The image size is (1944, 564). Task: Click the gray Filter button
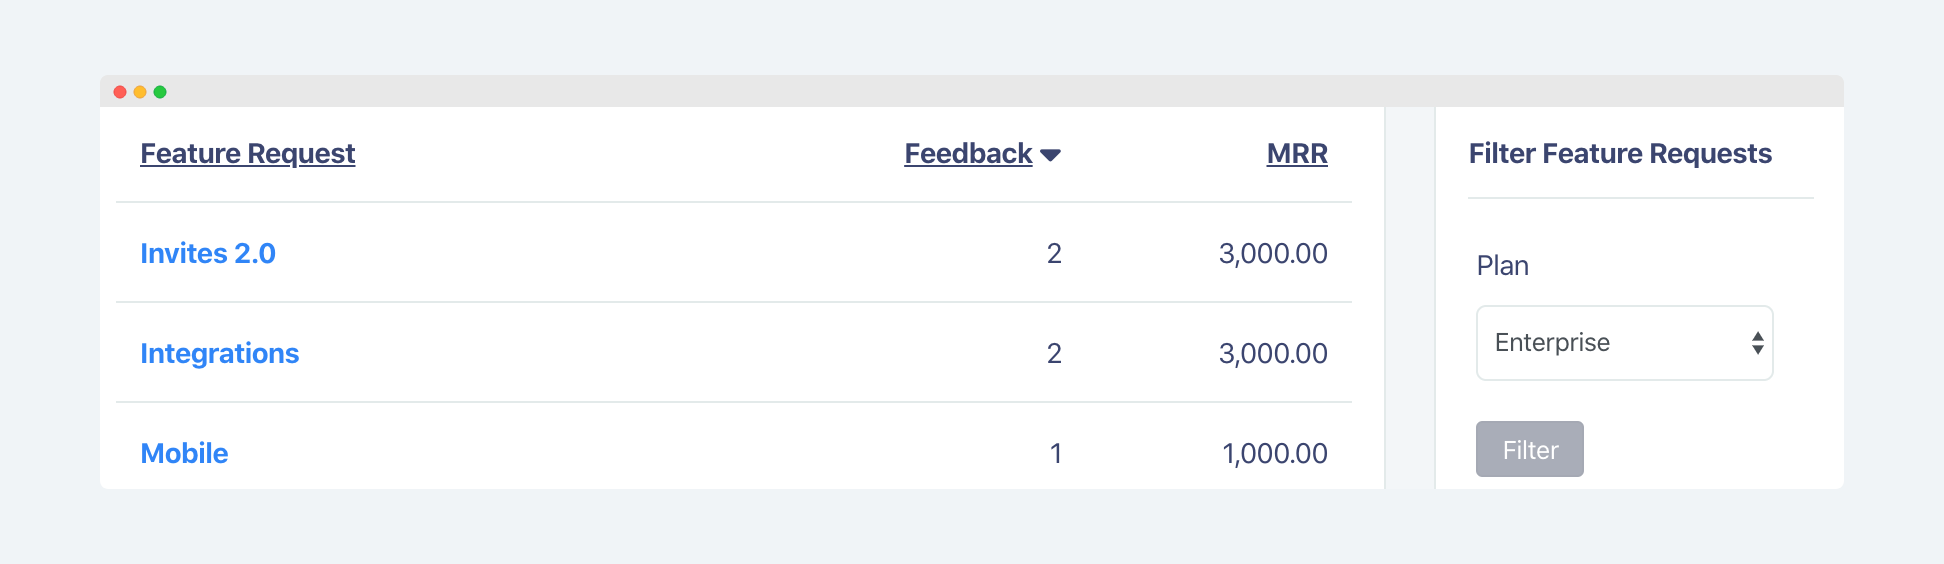(1530, 449)
